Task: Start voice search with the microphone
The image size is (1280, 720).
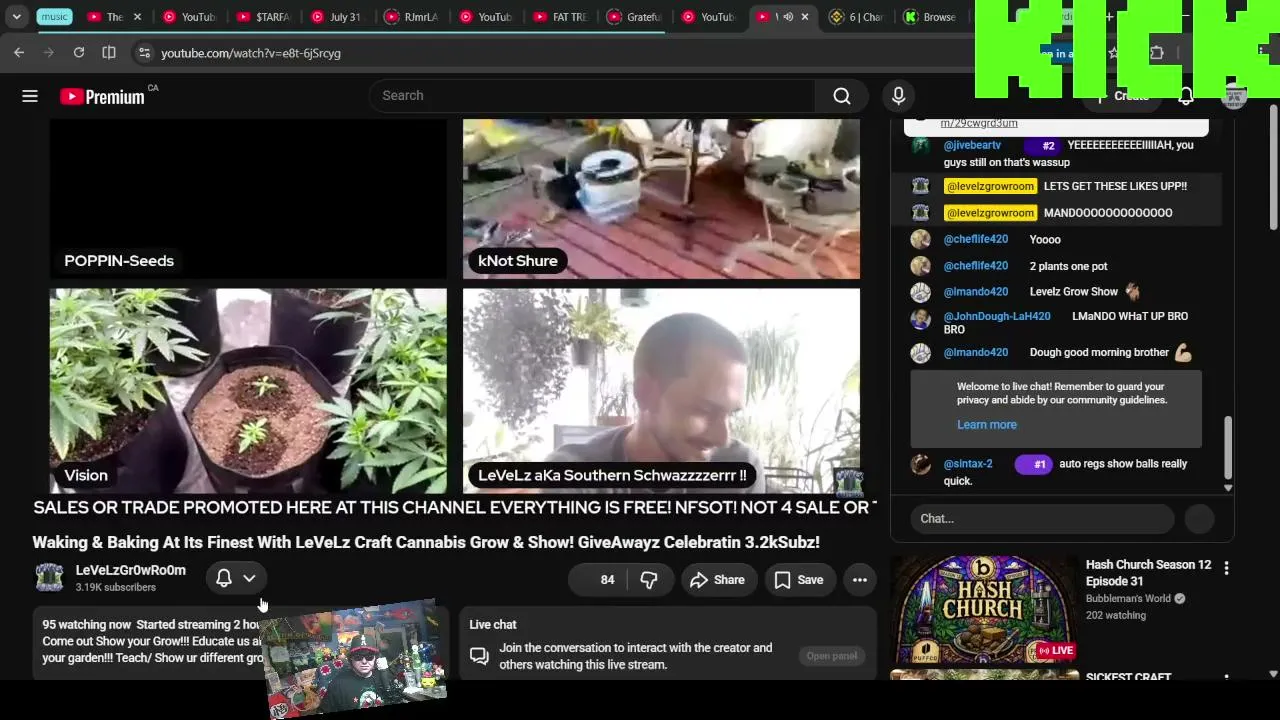Action: pyautogui.click(x=898, y=96)
